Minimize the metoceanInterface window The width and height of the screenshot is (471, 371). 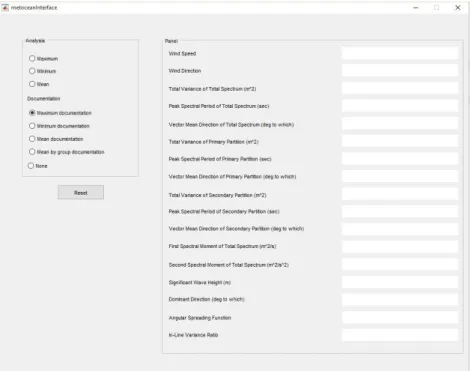coord(416,7)
